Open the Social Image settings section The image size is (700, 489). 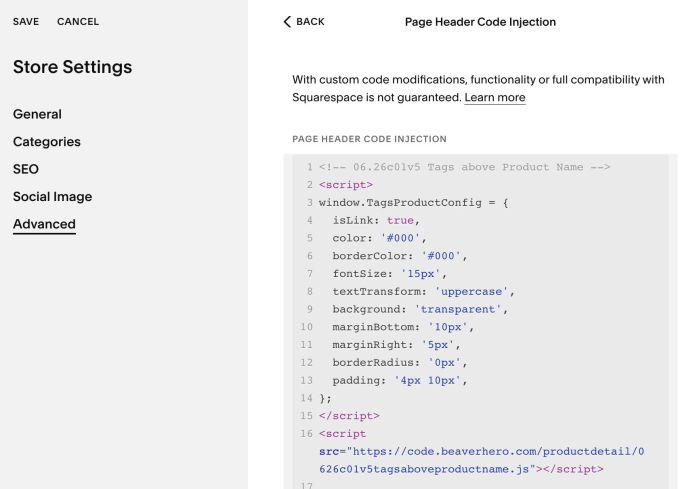[x=53, y=196]
